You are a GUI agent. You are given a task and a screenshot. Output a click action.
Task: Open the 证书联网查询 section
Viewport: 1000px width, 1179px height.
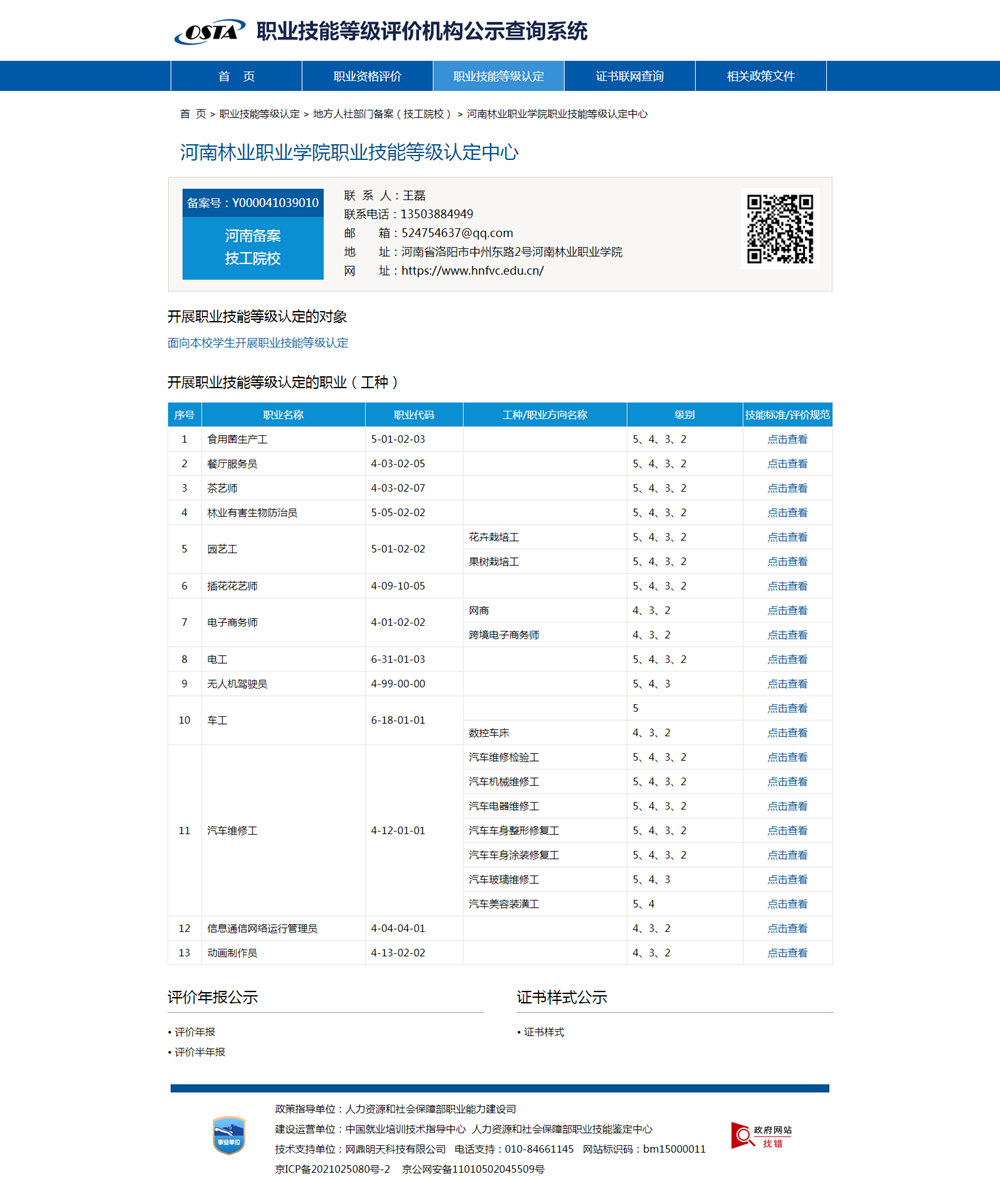click(629, 75)
